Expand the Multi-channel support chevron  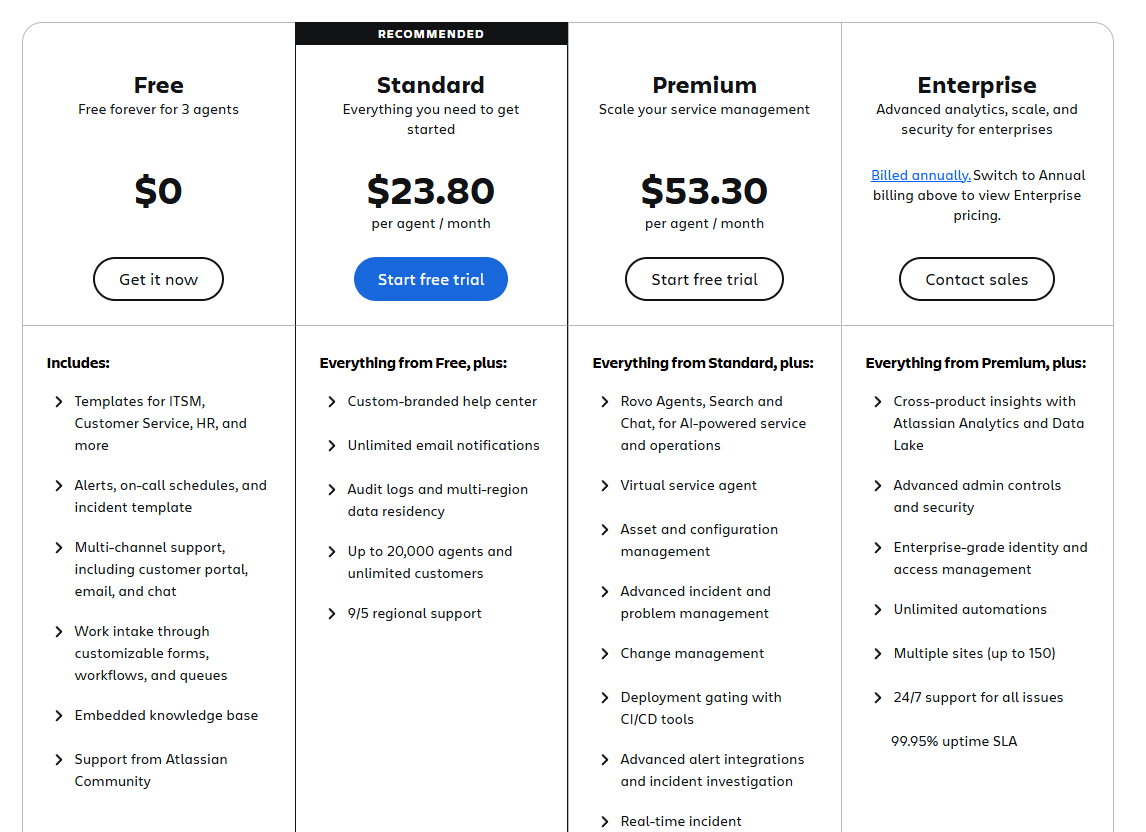tap(59, 548)
